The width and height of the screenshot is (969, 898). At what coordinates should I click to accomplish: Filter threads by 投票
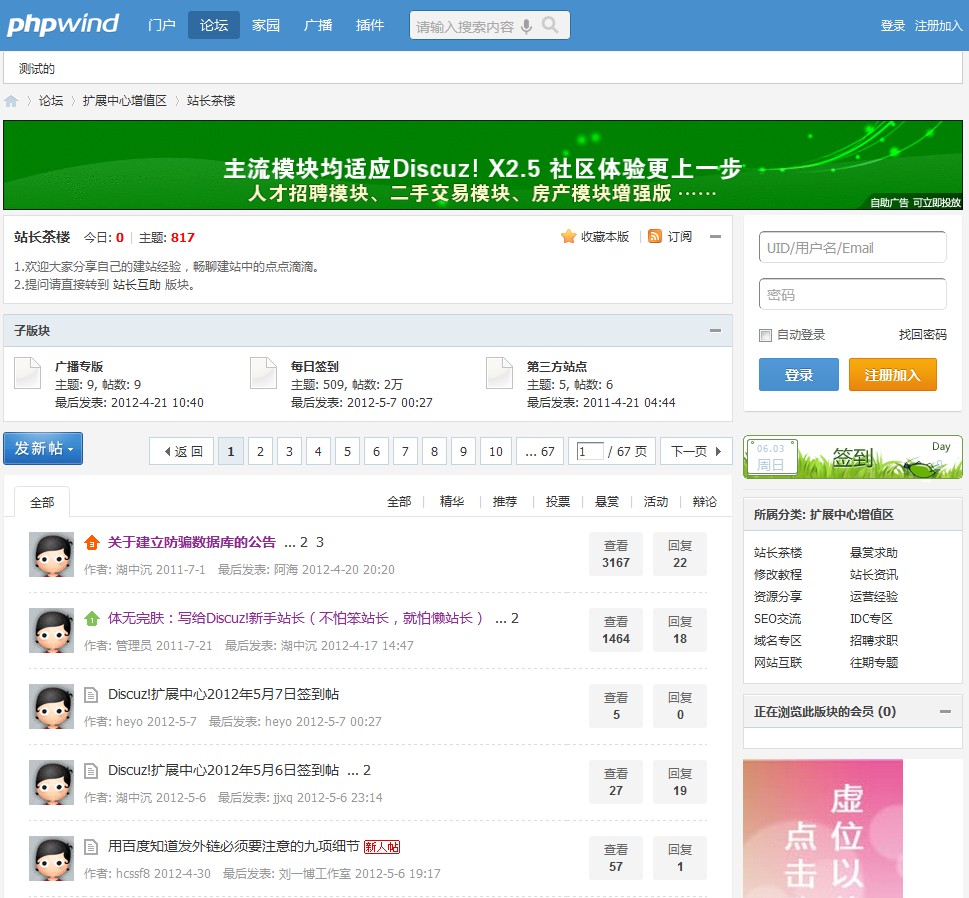557,501
